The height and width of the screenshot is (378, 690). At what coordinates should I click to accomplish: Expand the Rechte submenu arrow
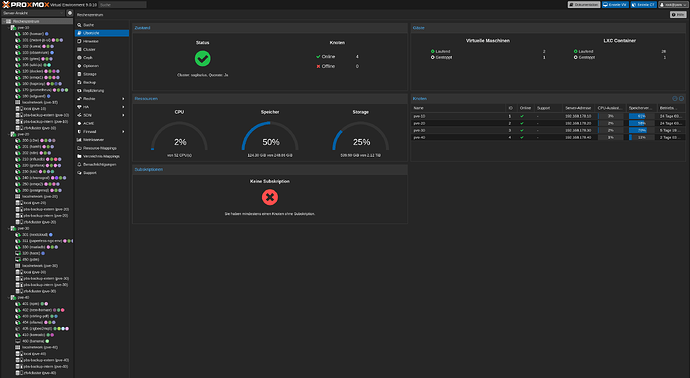coord(123,99)
